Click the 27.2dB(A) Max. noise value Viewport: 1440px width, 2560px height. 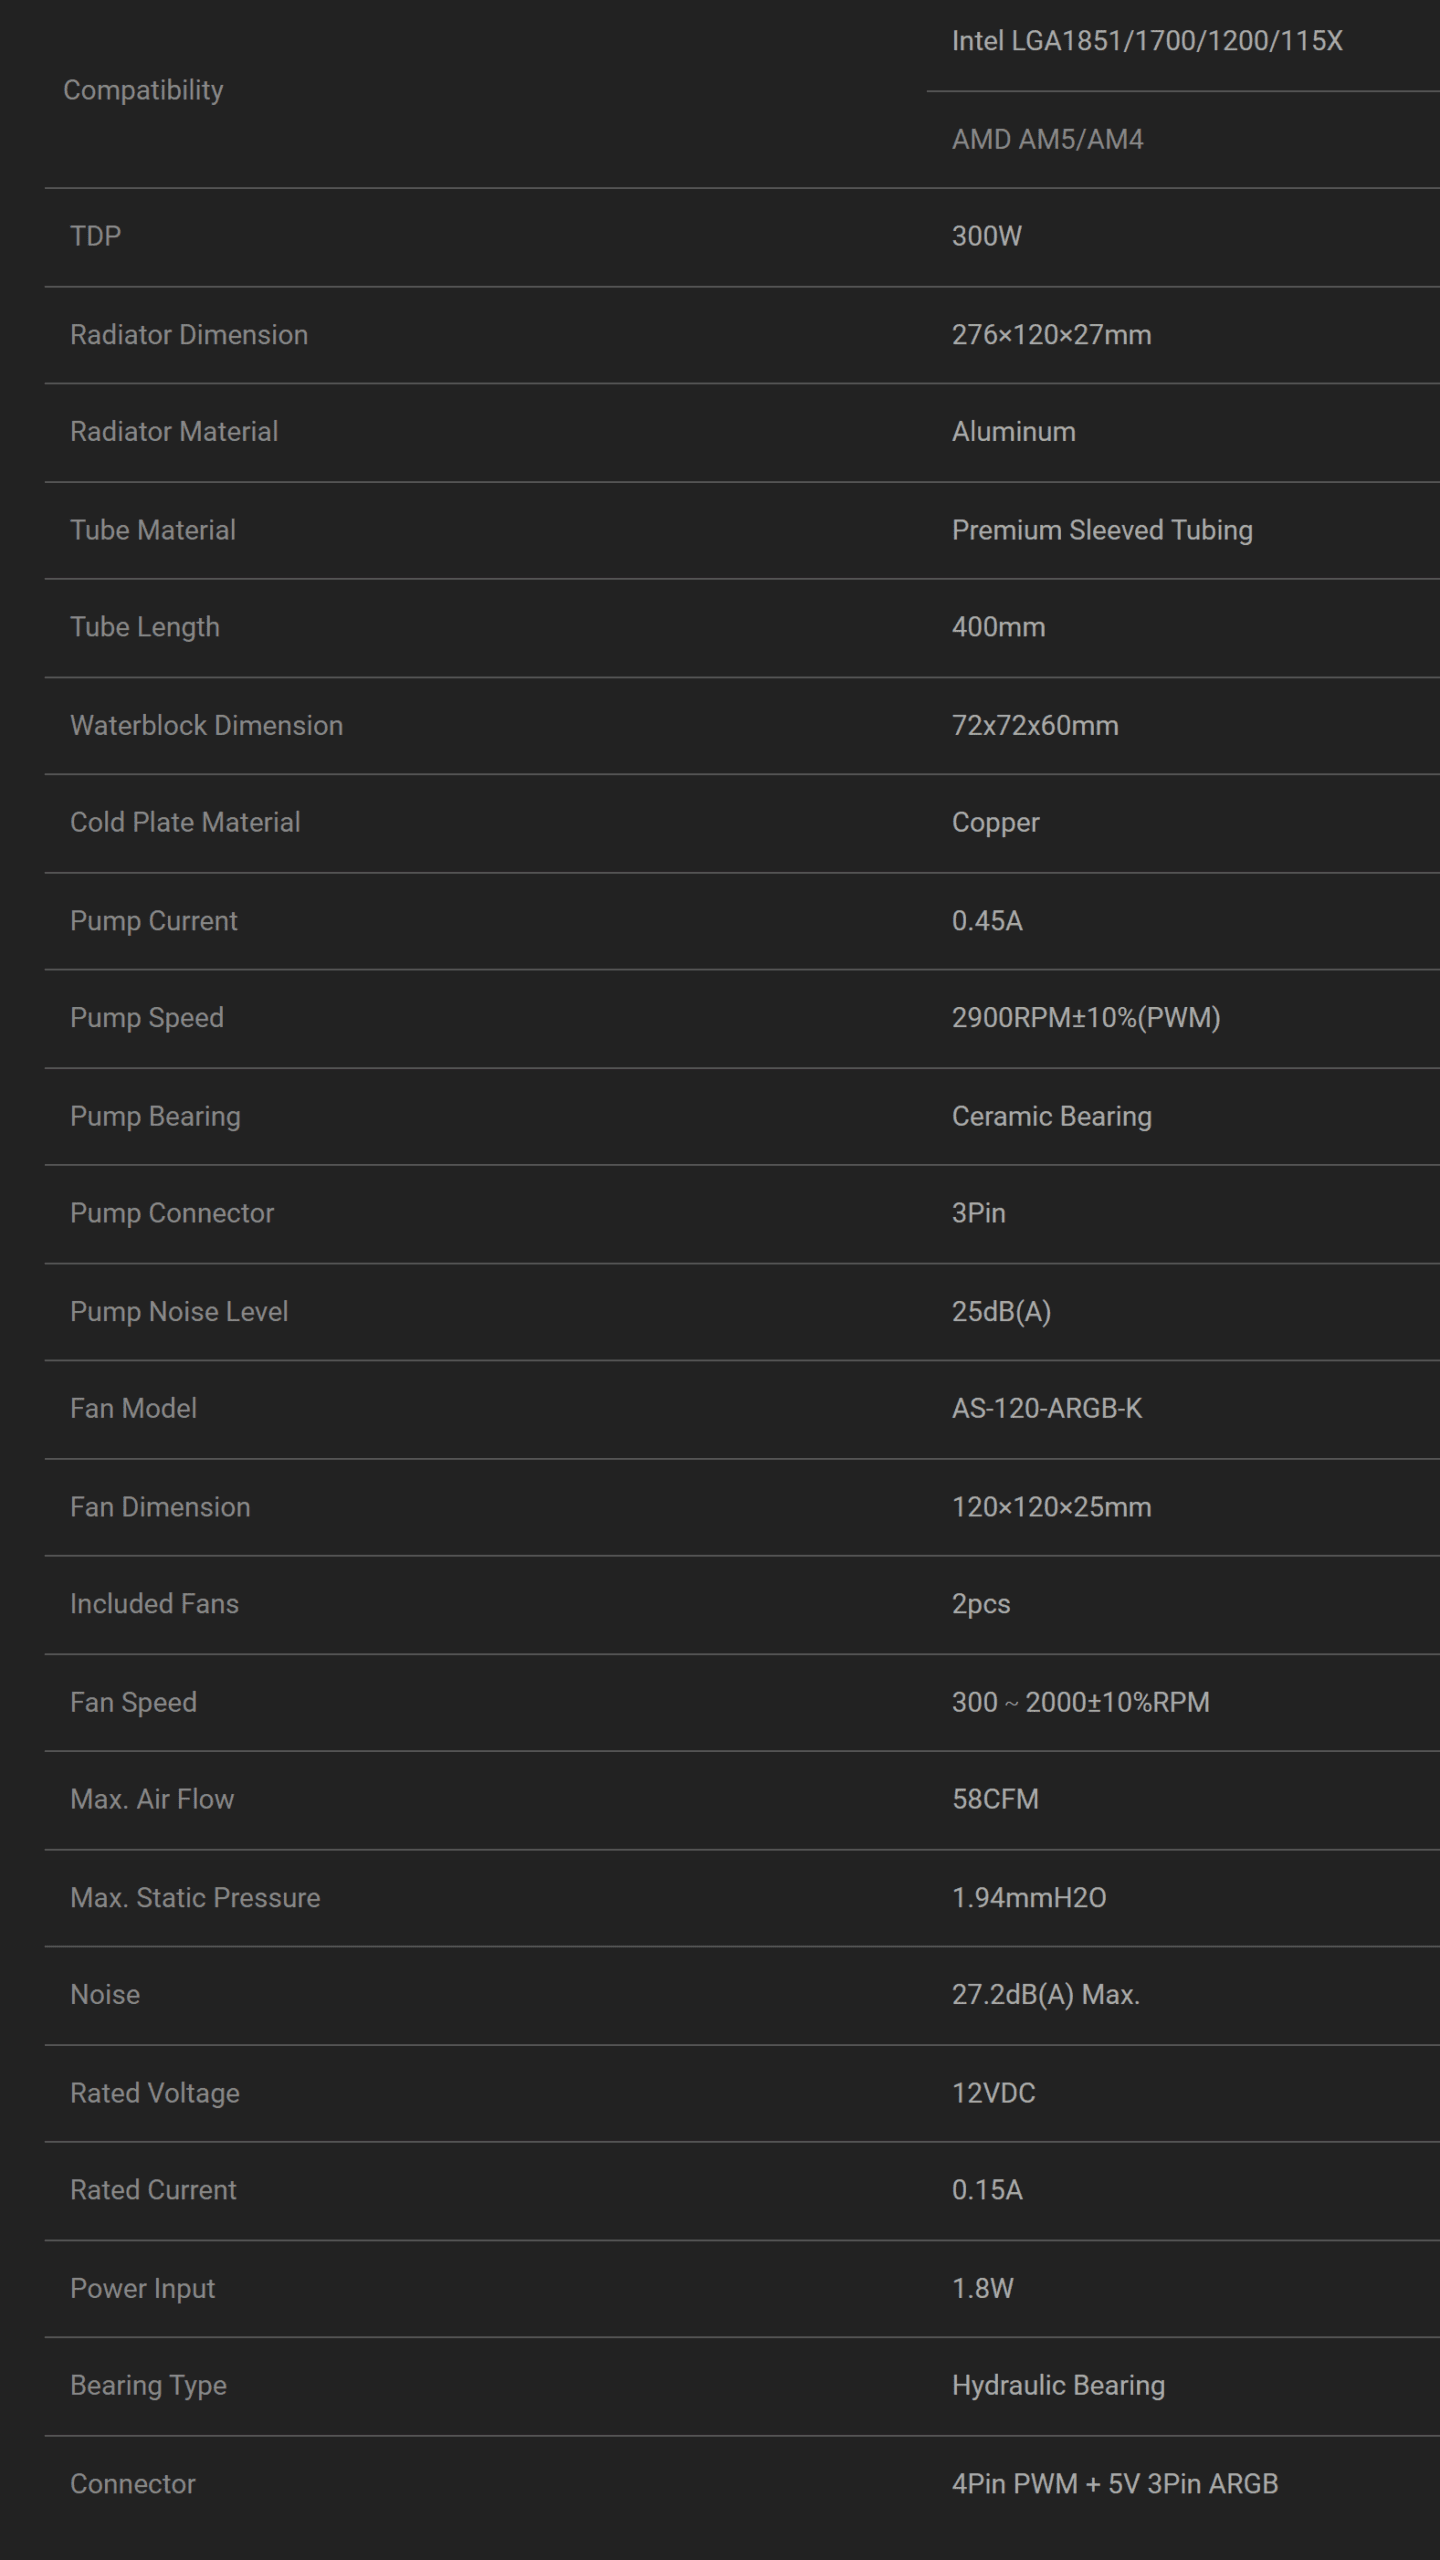click(1045, 1994)
